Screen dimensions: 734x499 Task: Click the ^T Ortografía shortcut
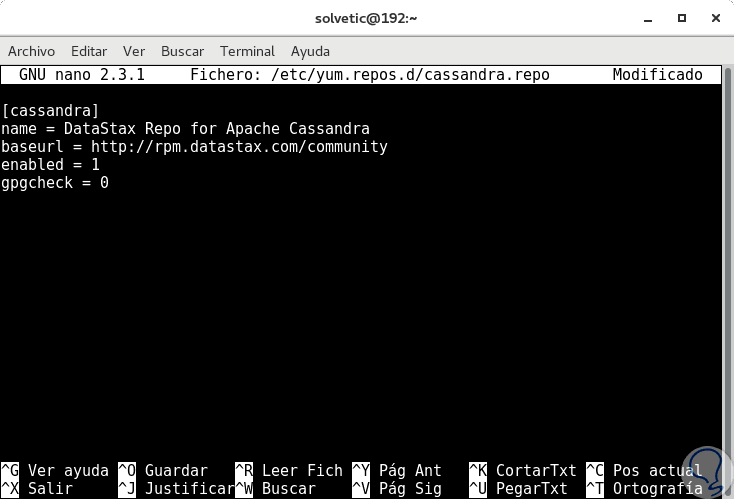point(644,489)
